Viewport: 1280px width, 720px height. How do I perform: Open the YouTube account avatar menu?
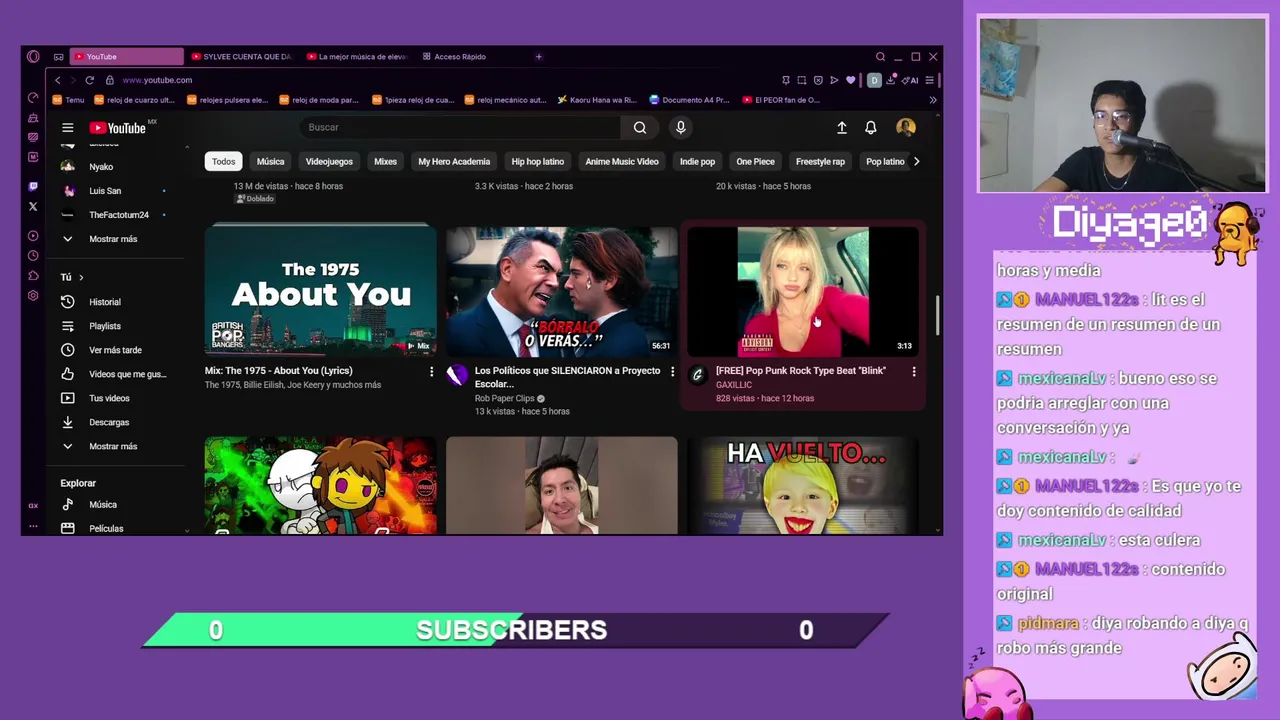point(906,127)
